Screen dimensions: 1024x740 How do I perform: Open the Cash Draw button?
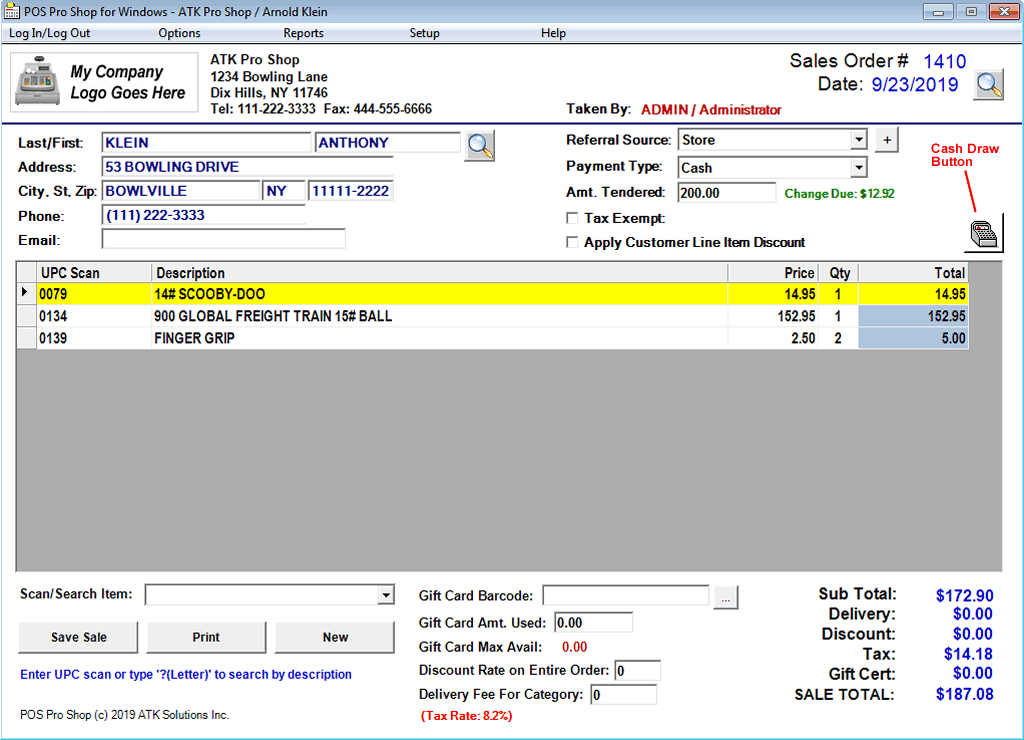pyautogui.click(x=983, y=232)
